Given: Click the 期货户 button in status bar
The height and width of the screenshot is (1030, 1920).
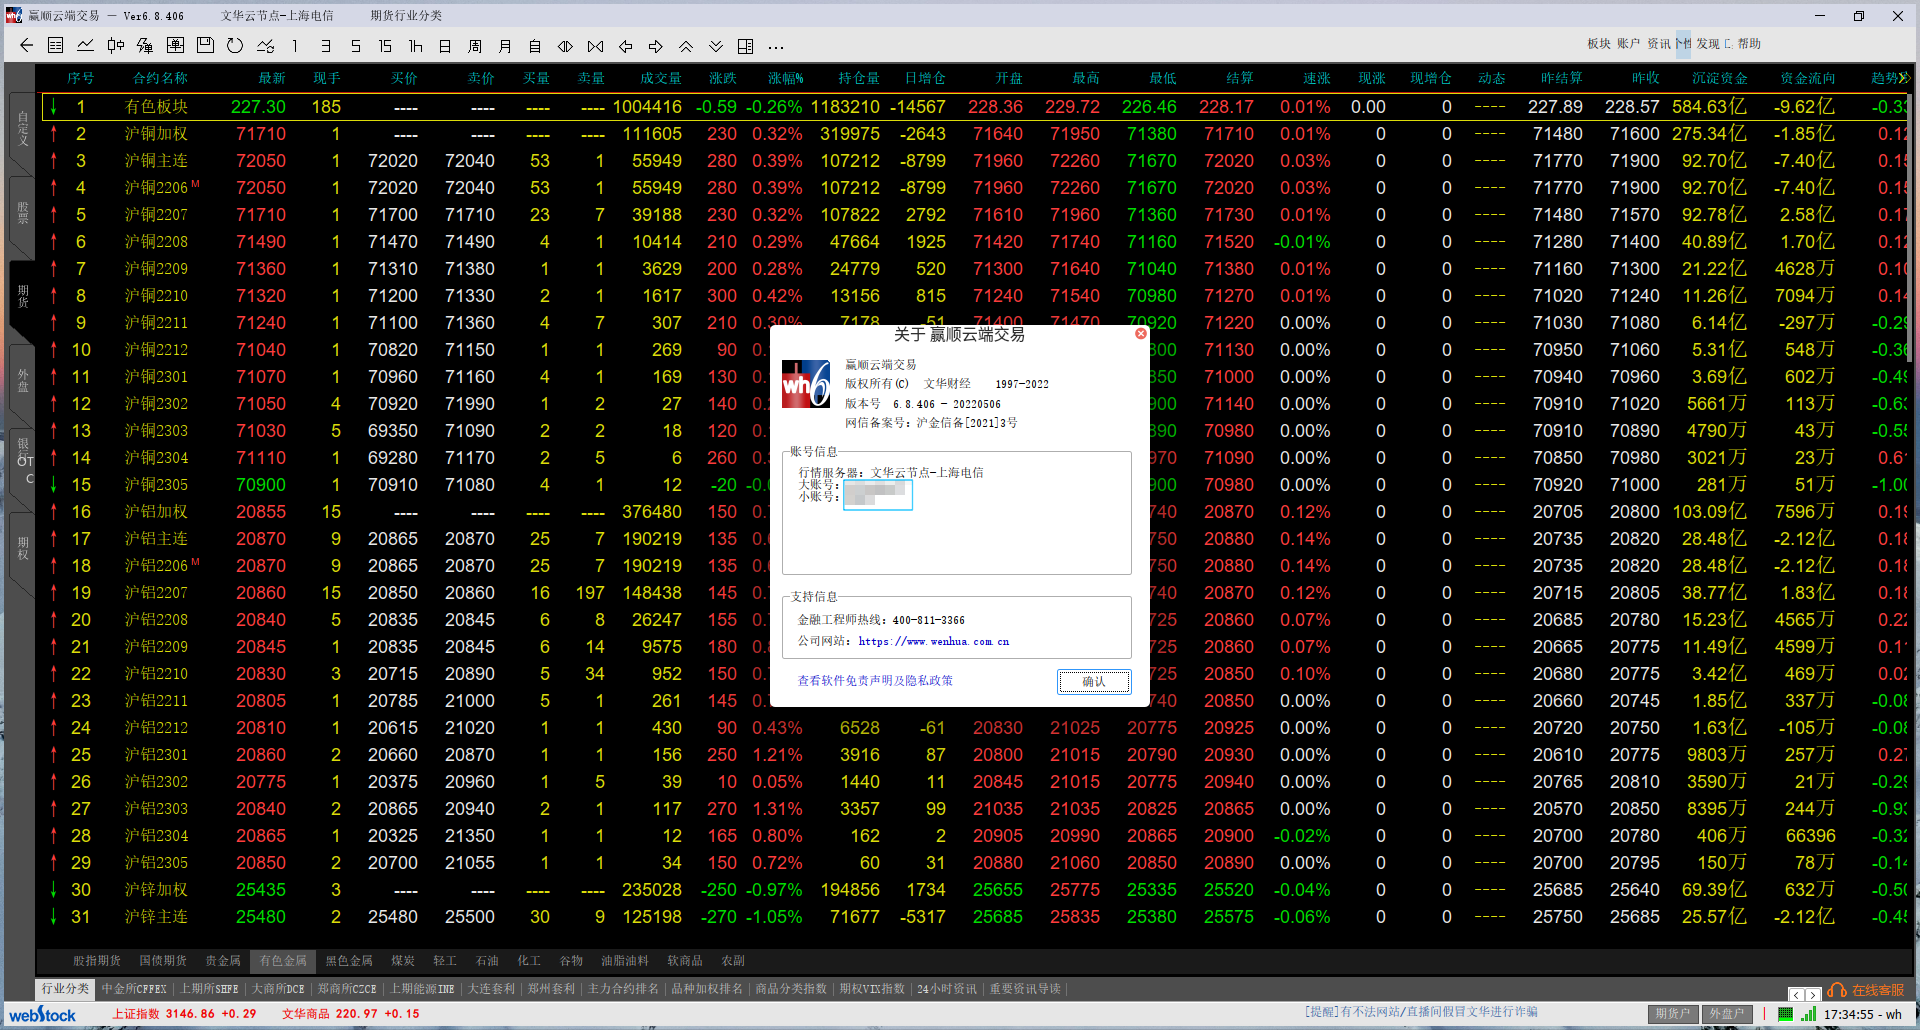Looking at the screenshot, I should [x=1672, y=1013].
